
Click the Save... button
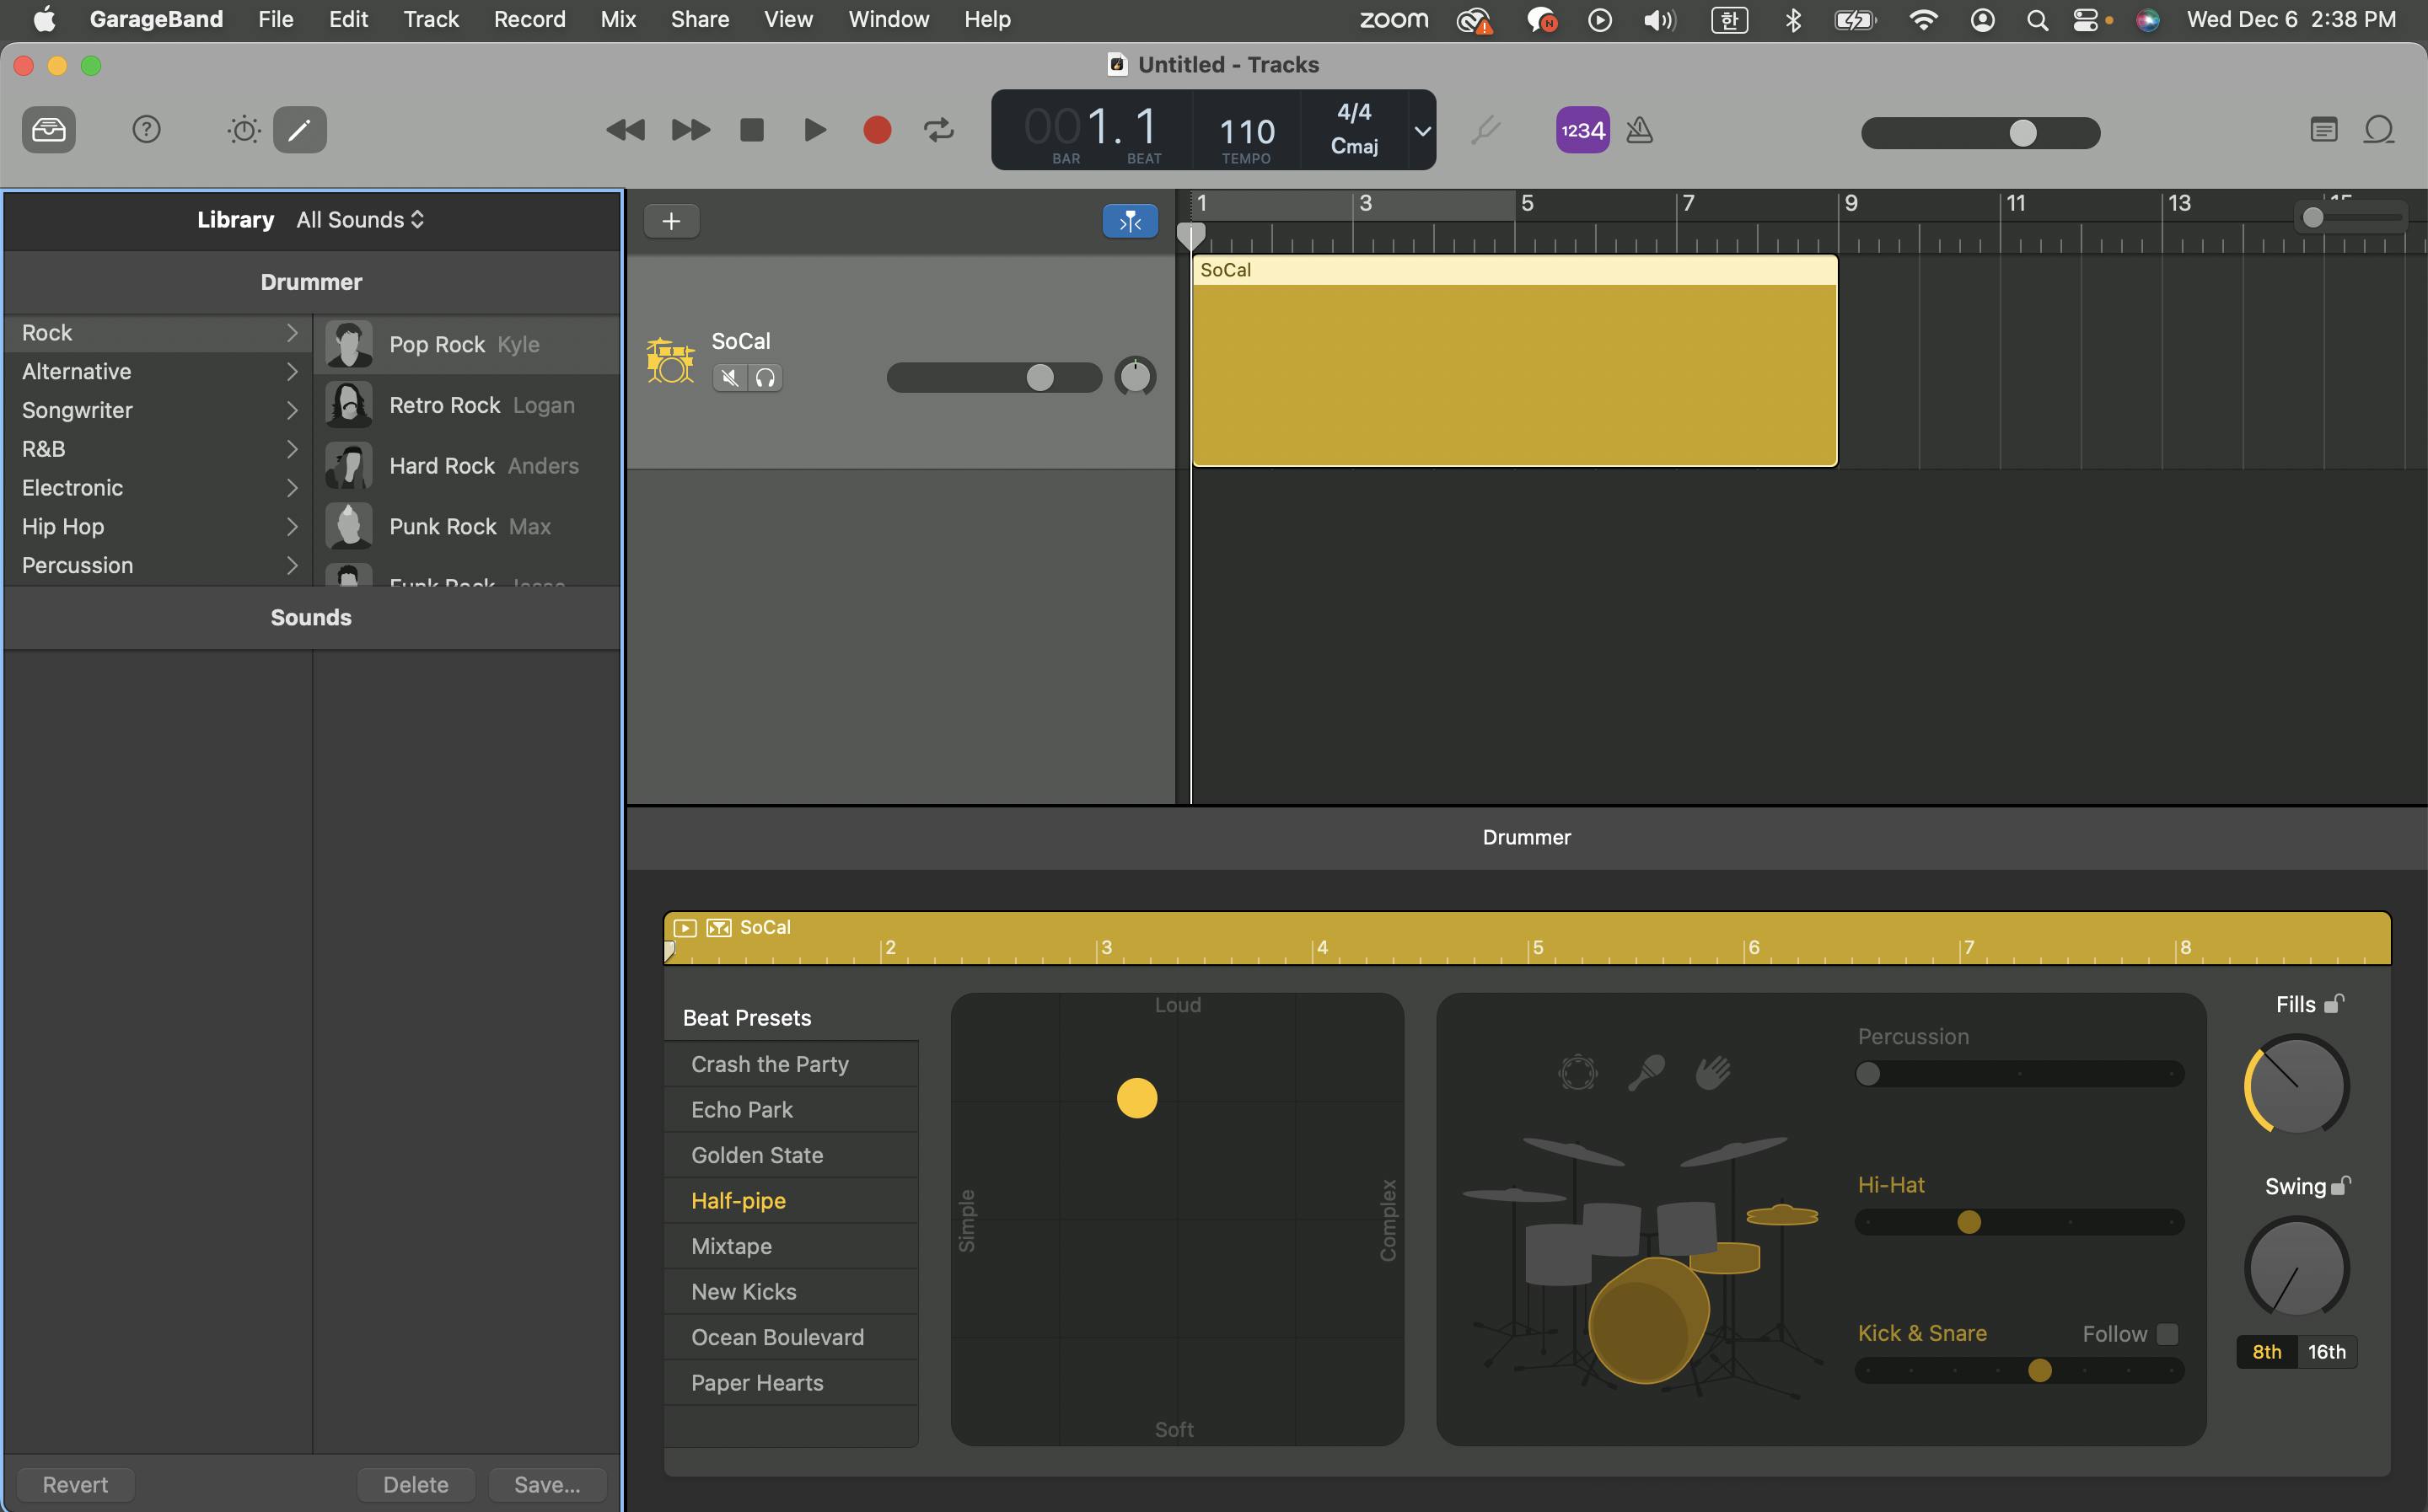[547, 1485]
